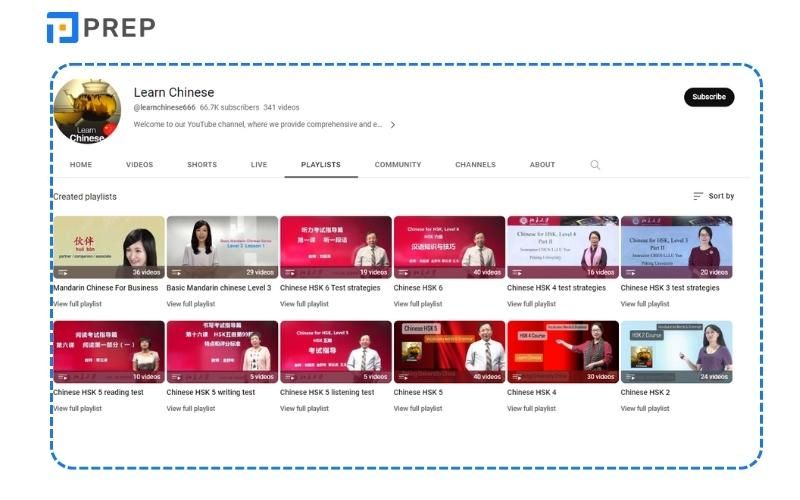The width and height of the screenshot is (800, 500).
Task: Click the Chinese HSK 4 test strategies title
Action: point(556,288)
